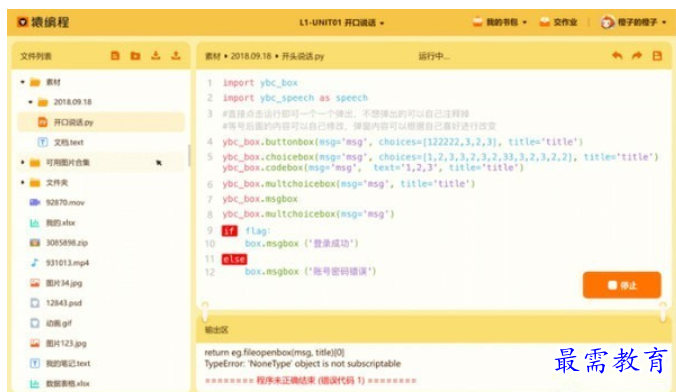Click the image icon beside 图片123.jpg

34,344
